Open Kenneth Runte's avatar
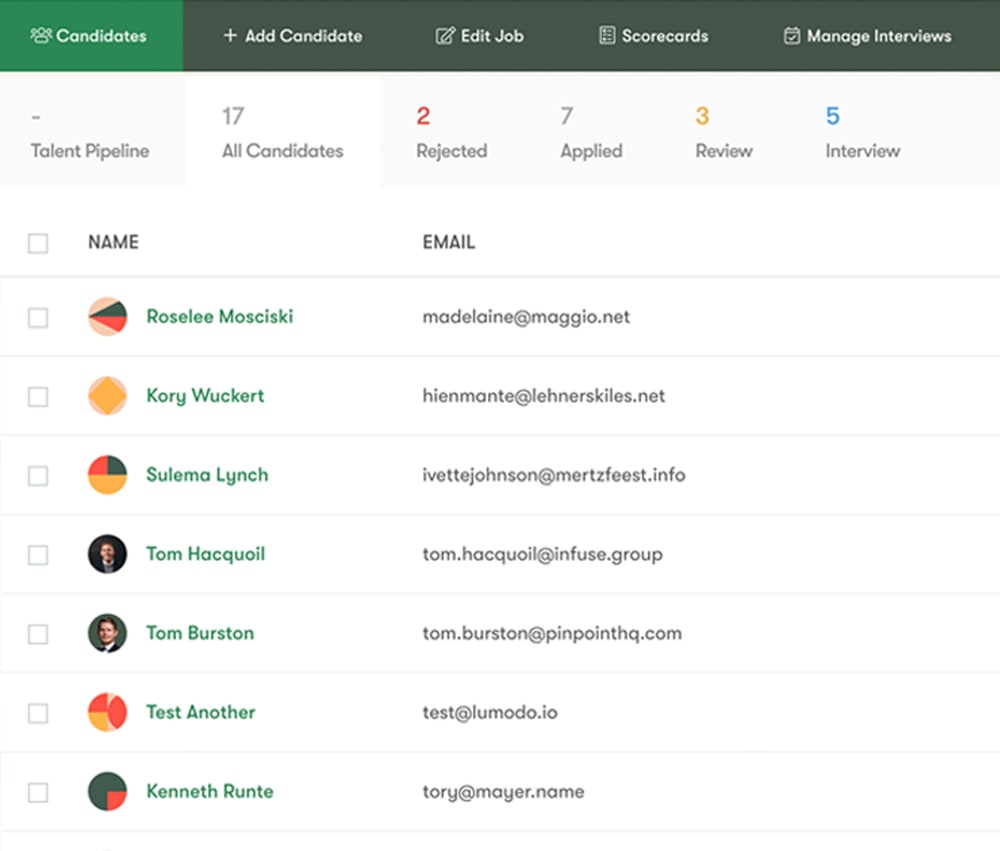 tap(107, 791)
